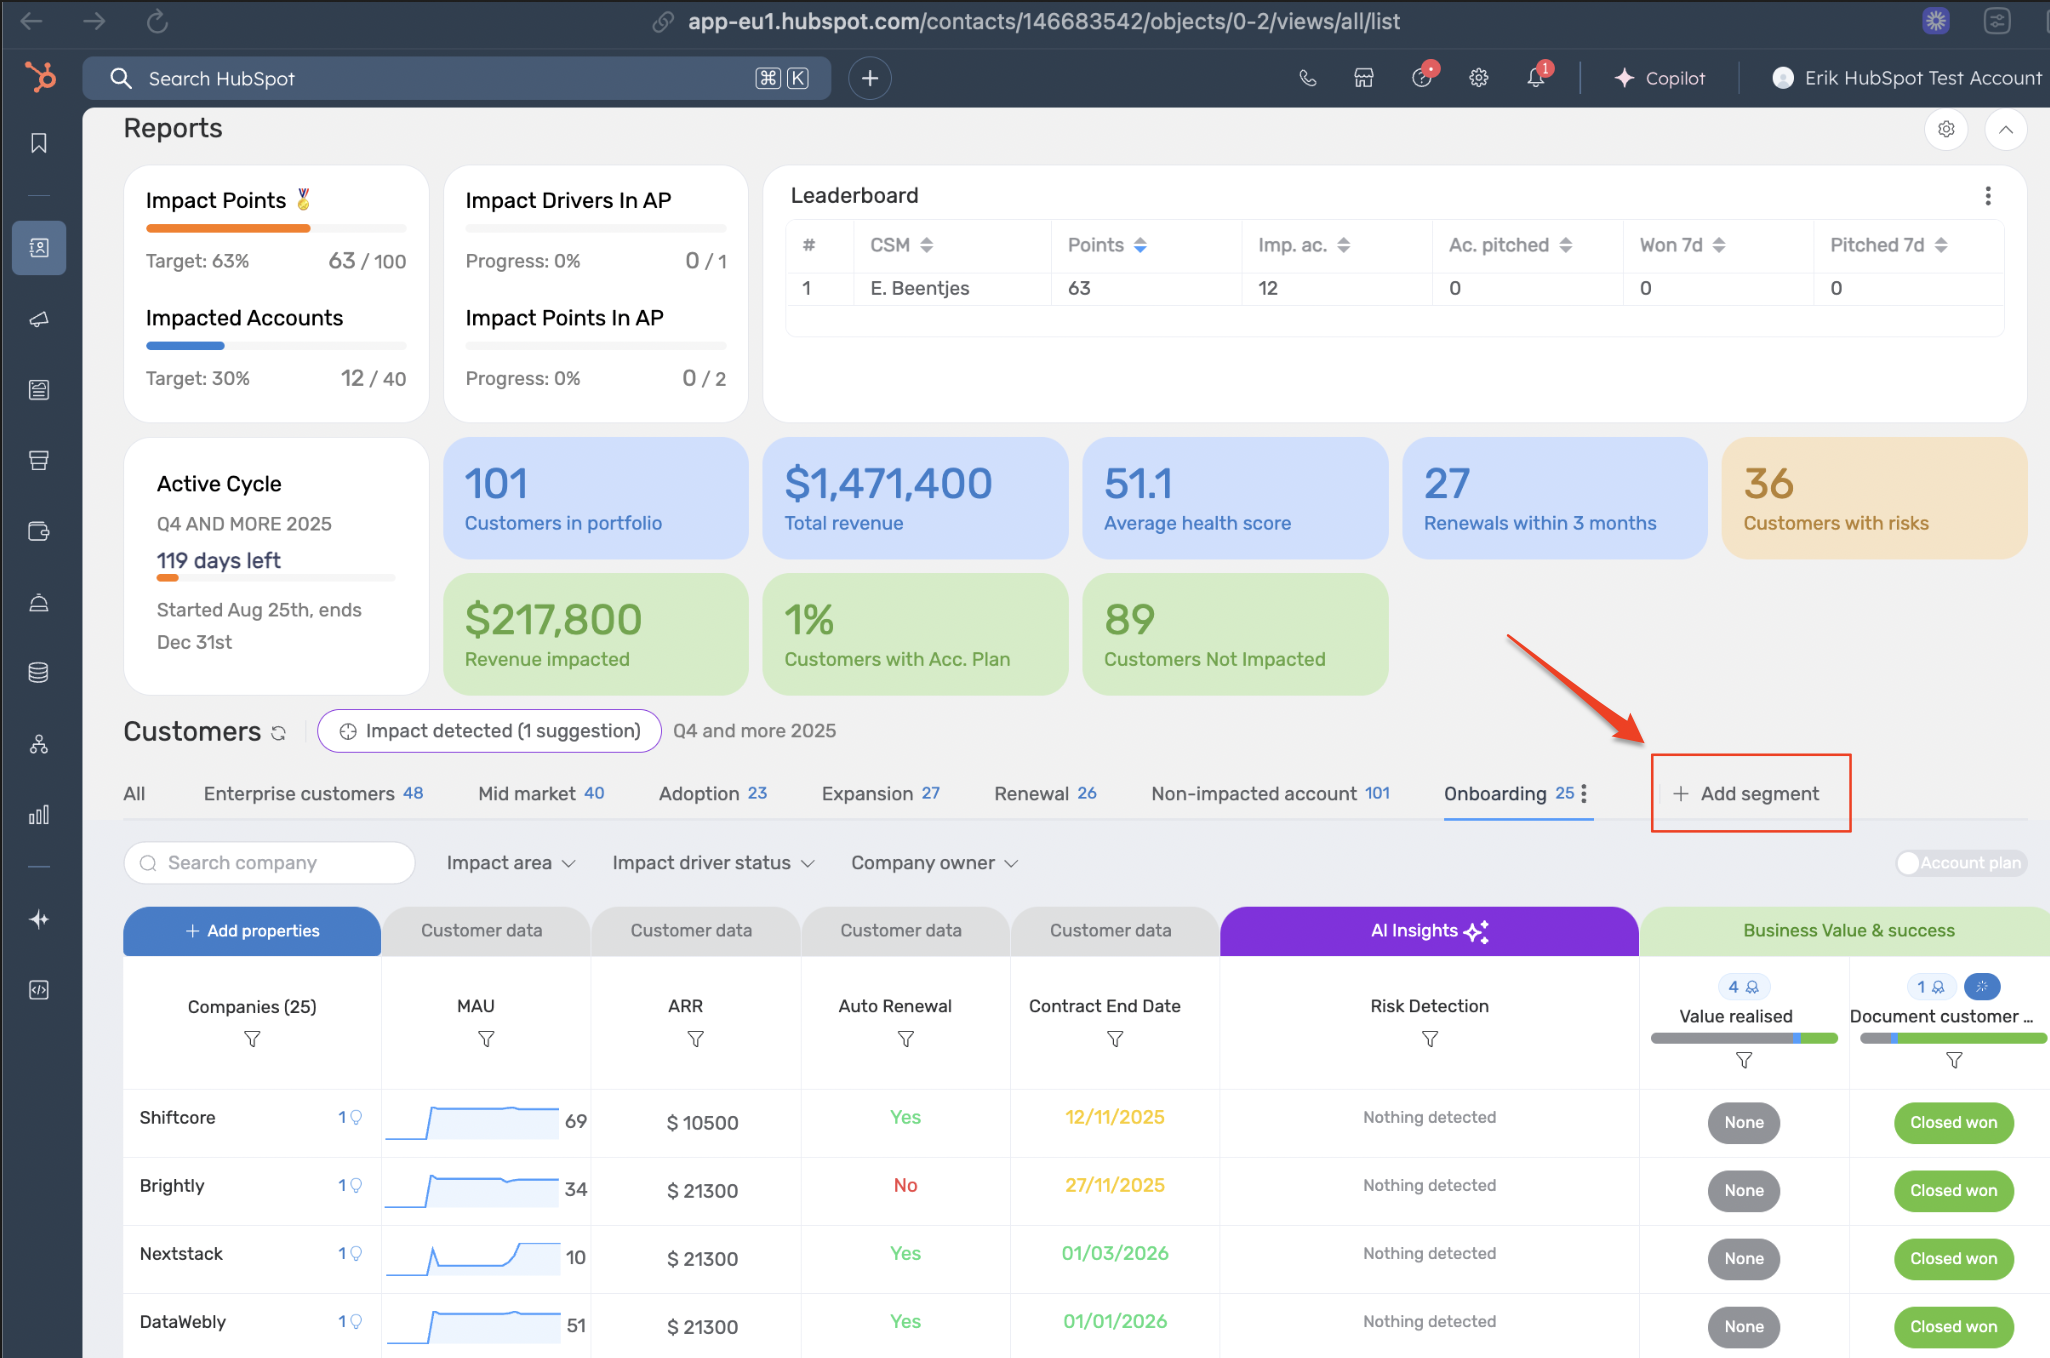Open the Development code sidebar icon
Image resolution: width=2050 pixels, height=1358 pixels.
(x=39, y=990)
